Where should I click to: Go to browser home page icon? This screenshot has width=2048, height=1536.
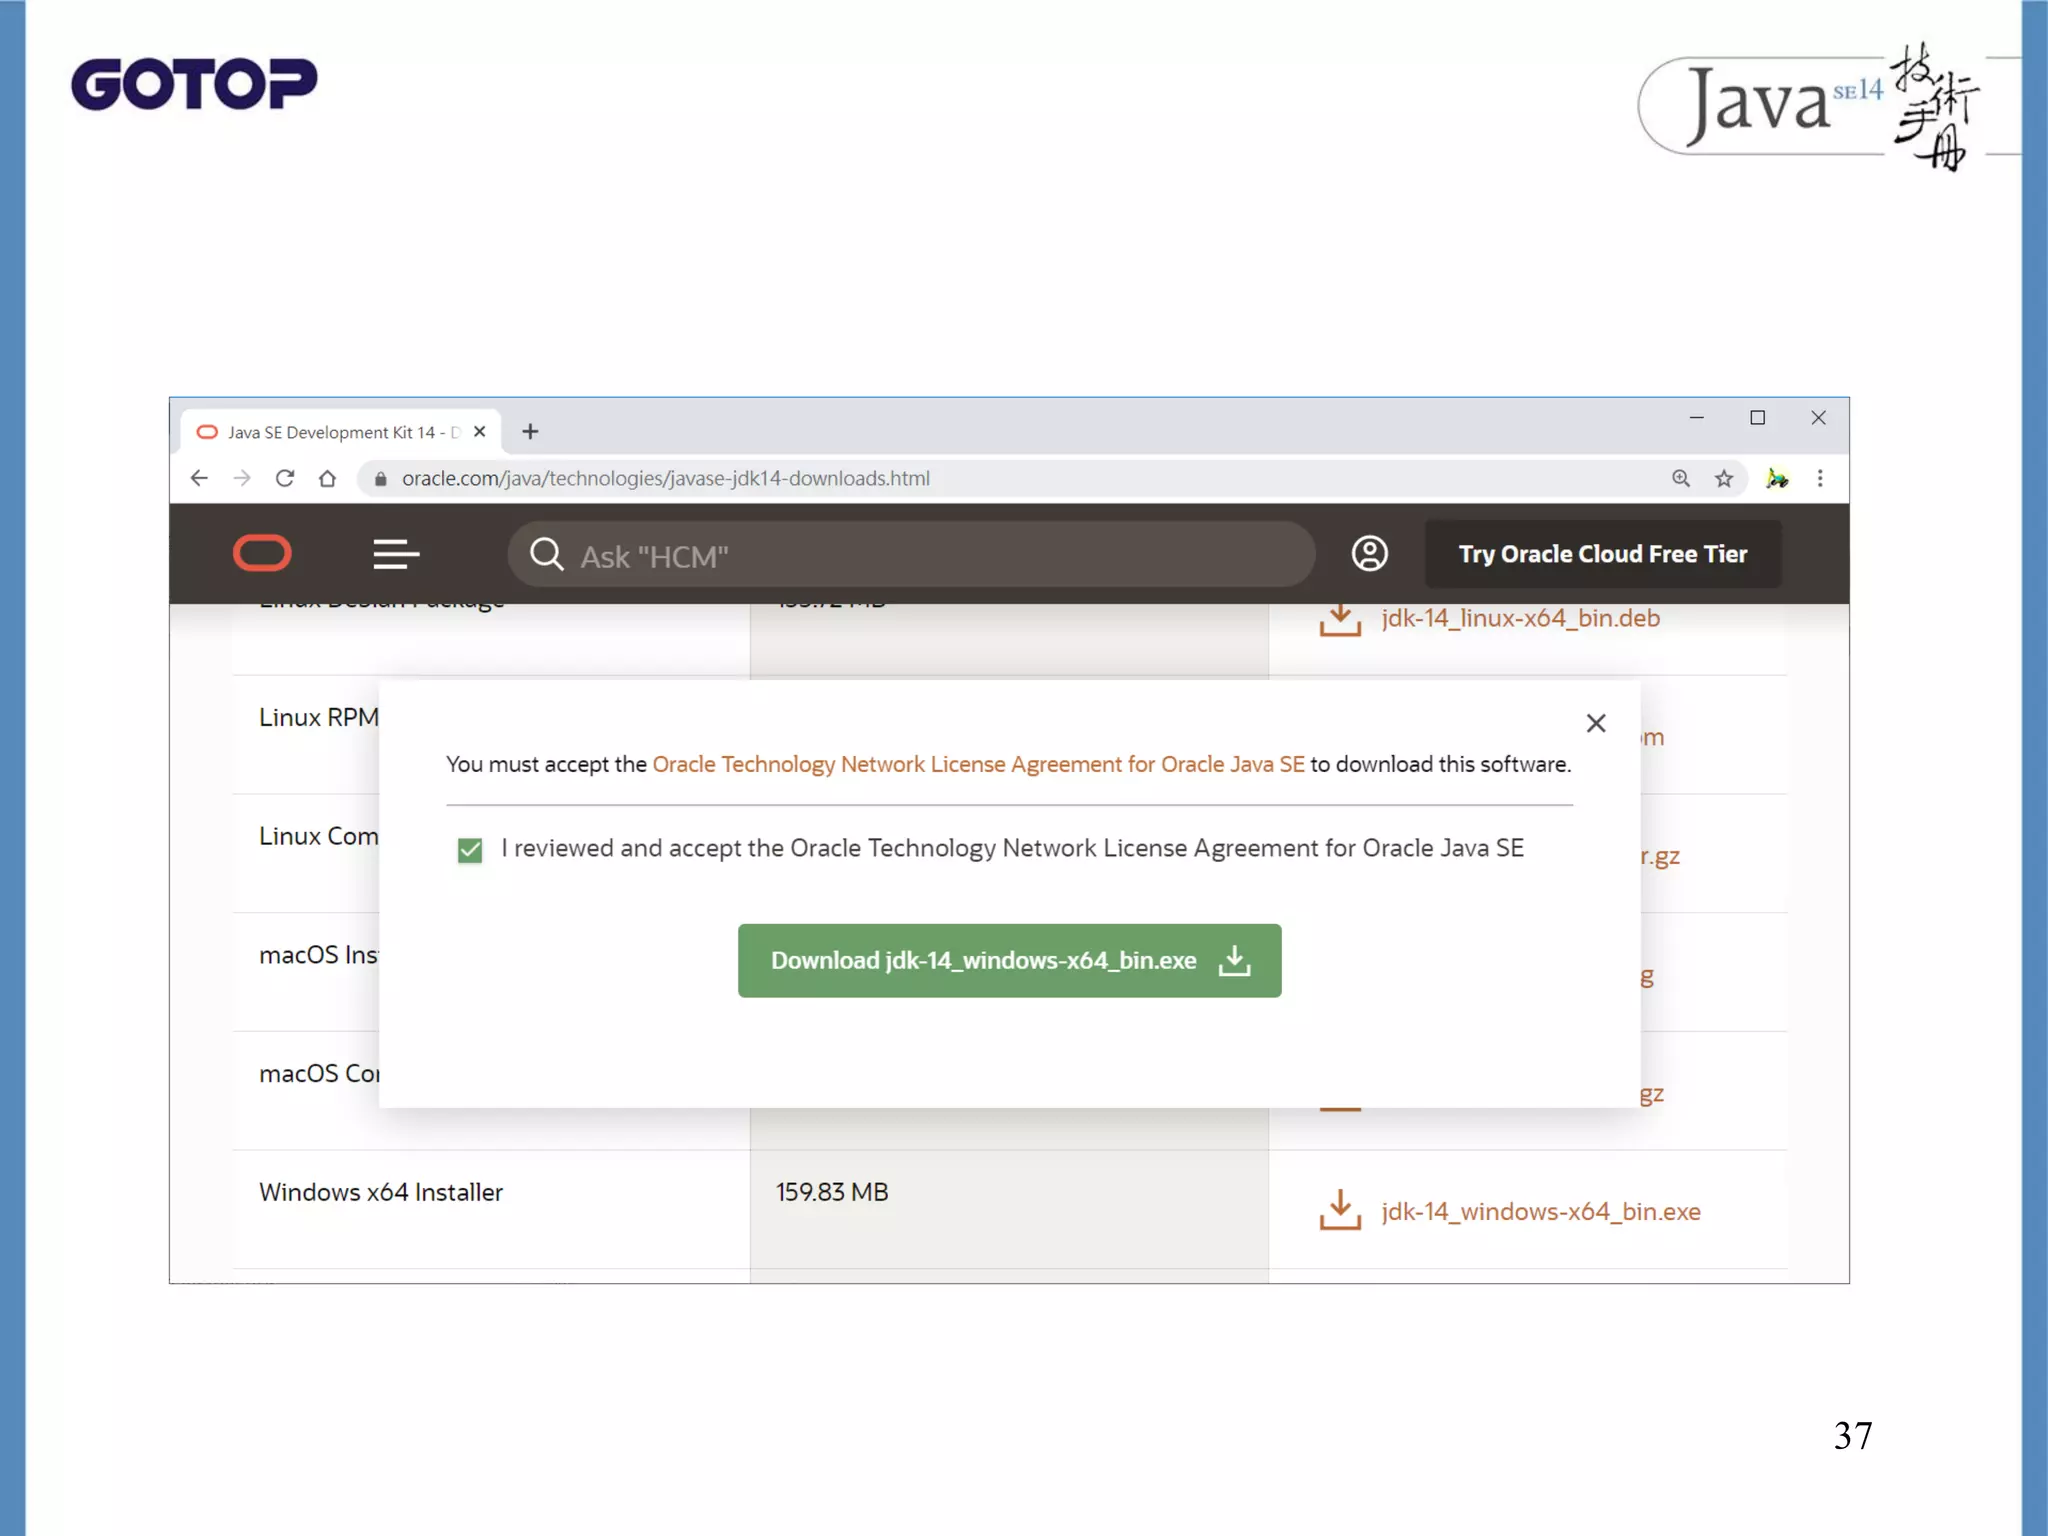click(x=327, y=478)
